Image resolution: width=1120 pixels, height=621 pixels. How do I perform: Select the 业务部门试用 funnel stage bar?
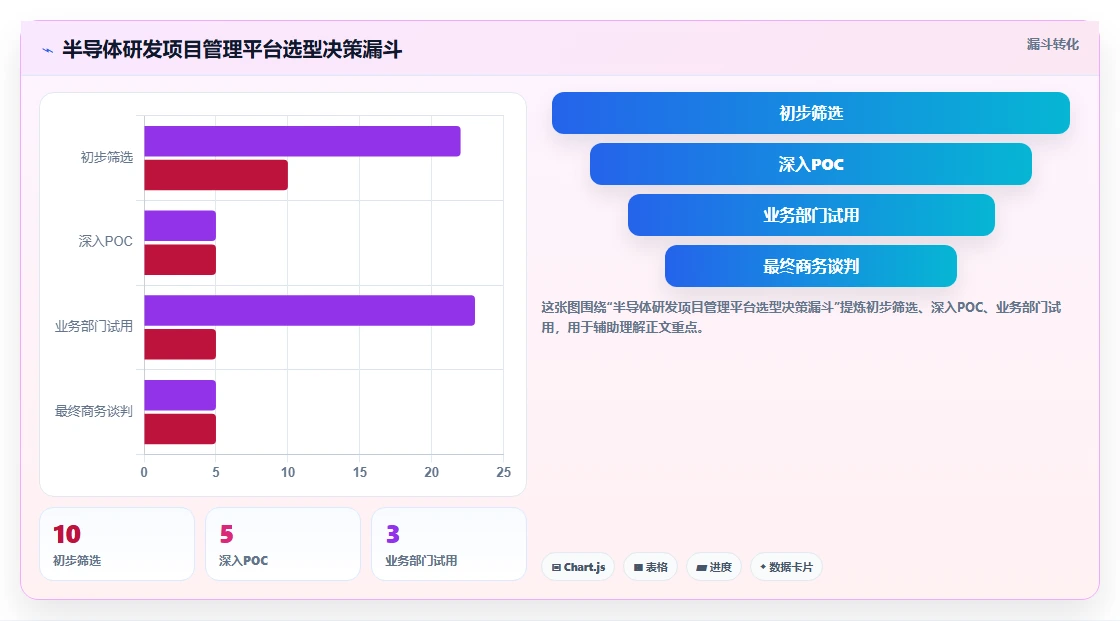tap(811, 215)
